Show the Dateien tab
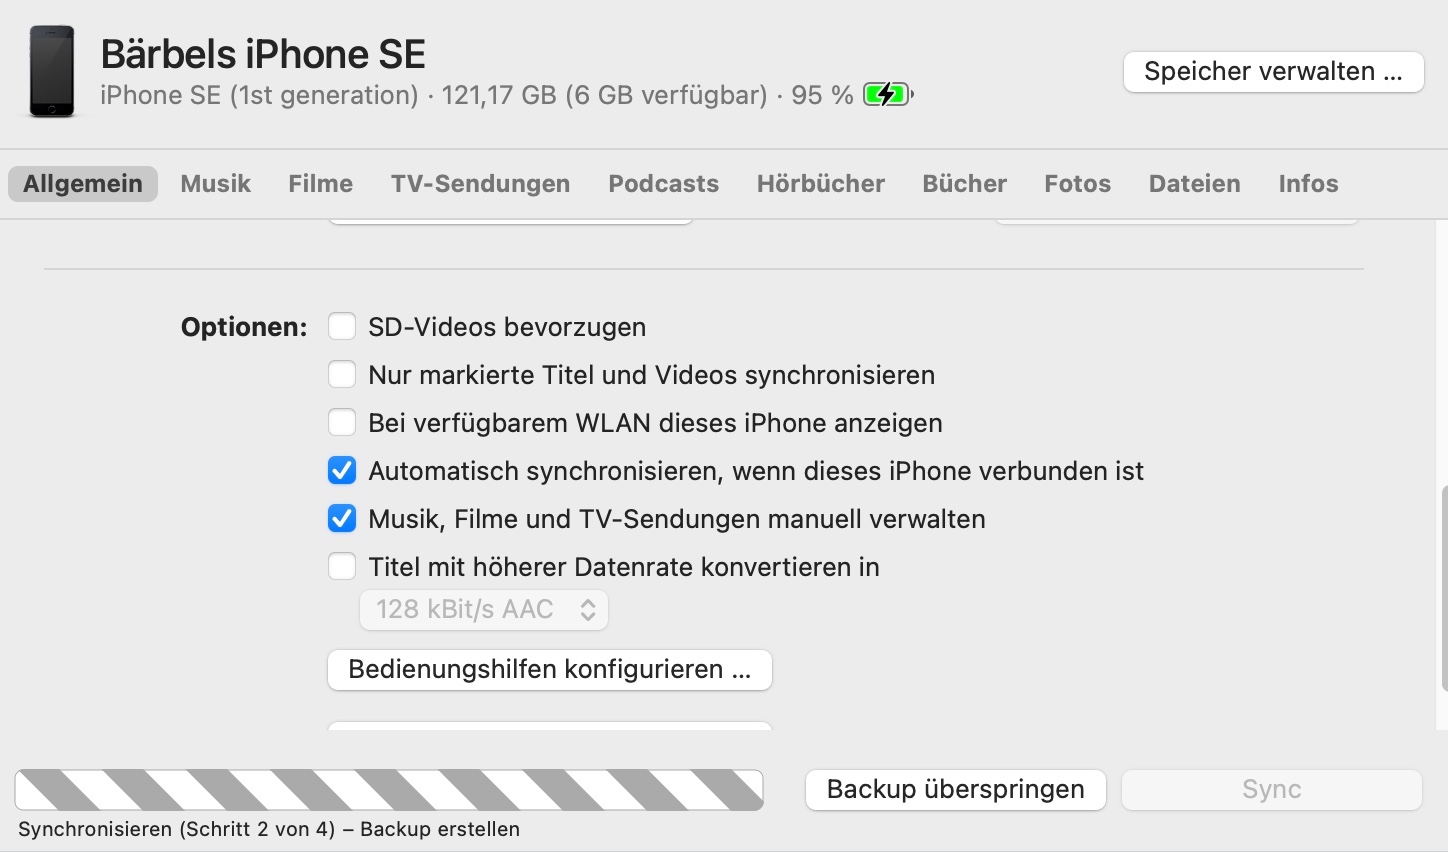The image size is (1448, 852). [x=1194, y=184]
